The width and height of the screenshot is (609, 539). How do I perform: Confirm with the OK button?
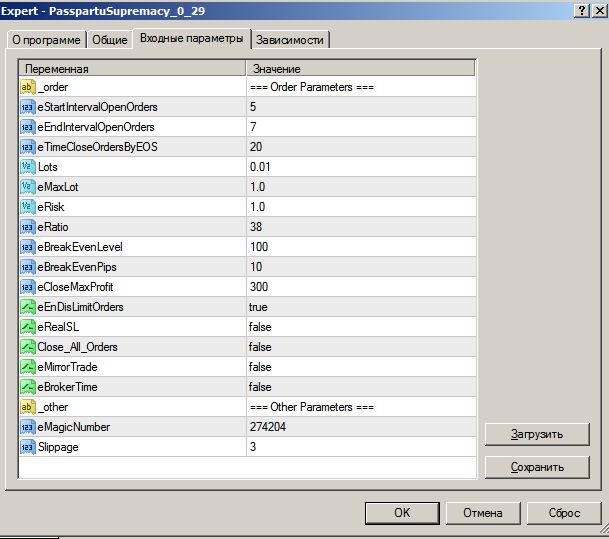click(x=402, y=513)
